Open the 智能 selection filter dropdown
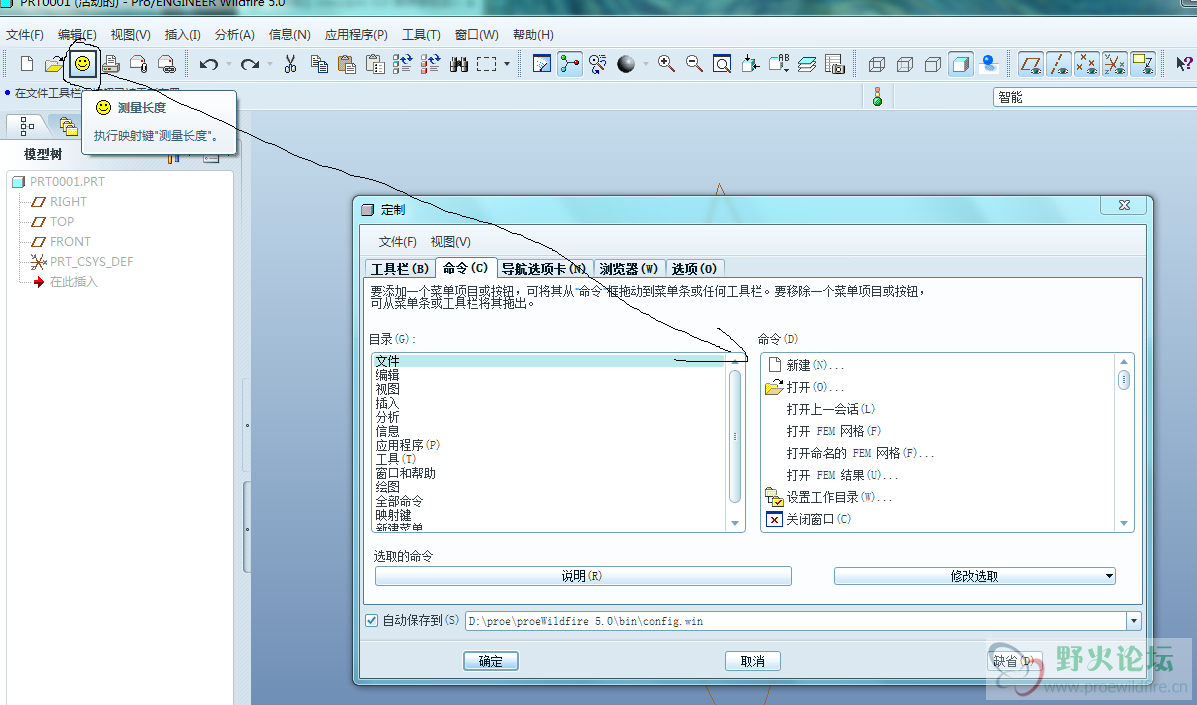The height and width of the screenshot is (705, 1197). 1095,97
